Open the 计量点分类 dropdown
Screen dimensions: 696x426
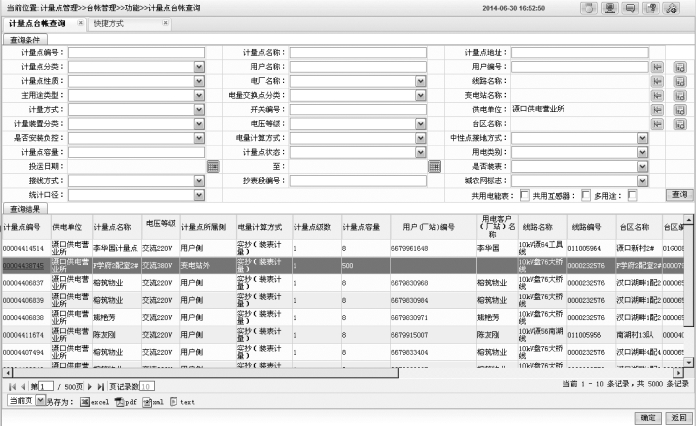click(x=199, y=67)
